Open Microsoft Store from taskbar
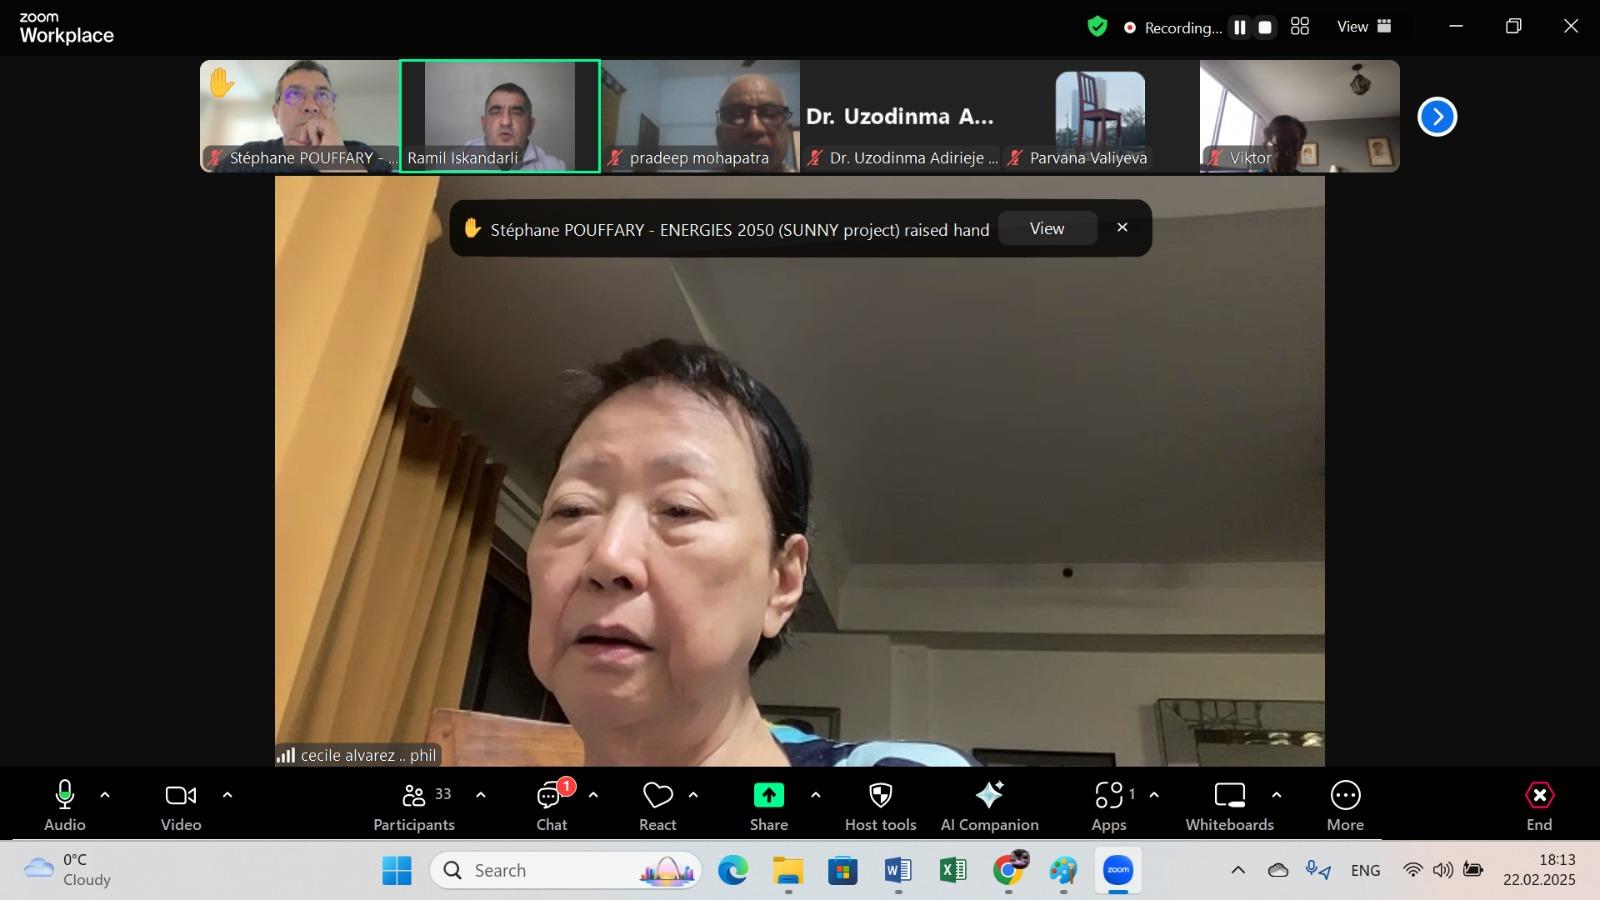The height and width of the screenshot is (900, 1600). click(x=843, y=871)
